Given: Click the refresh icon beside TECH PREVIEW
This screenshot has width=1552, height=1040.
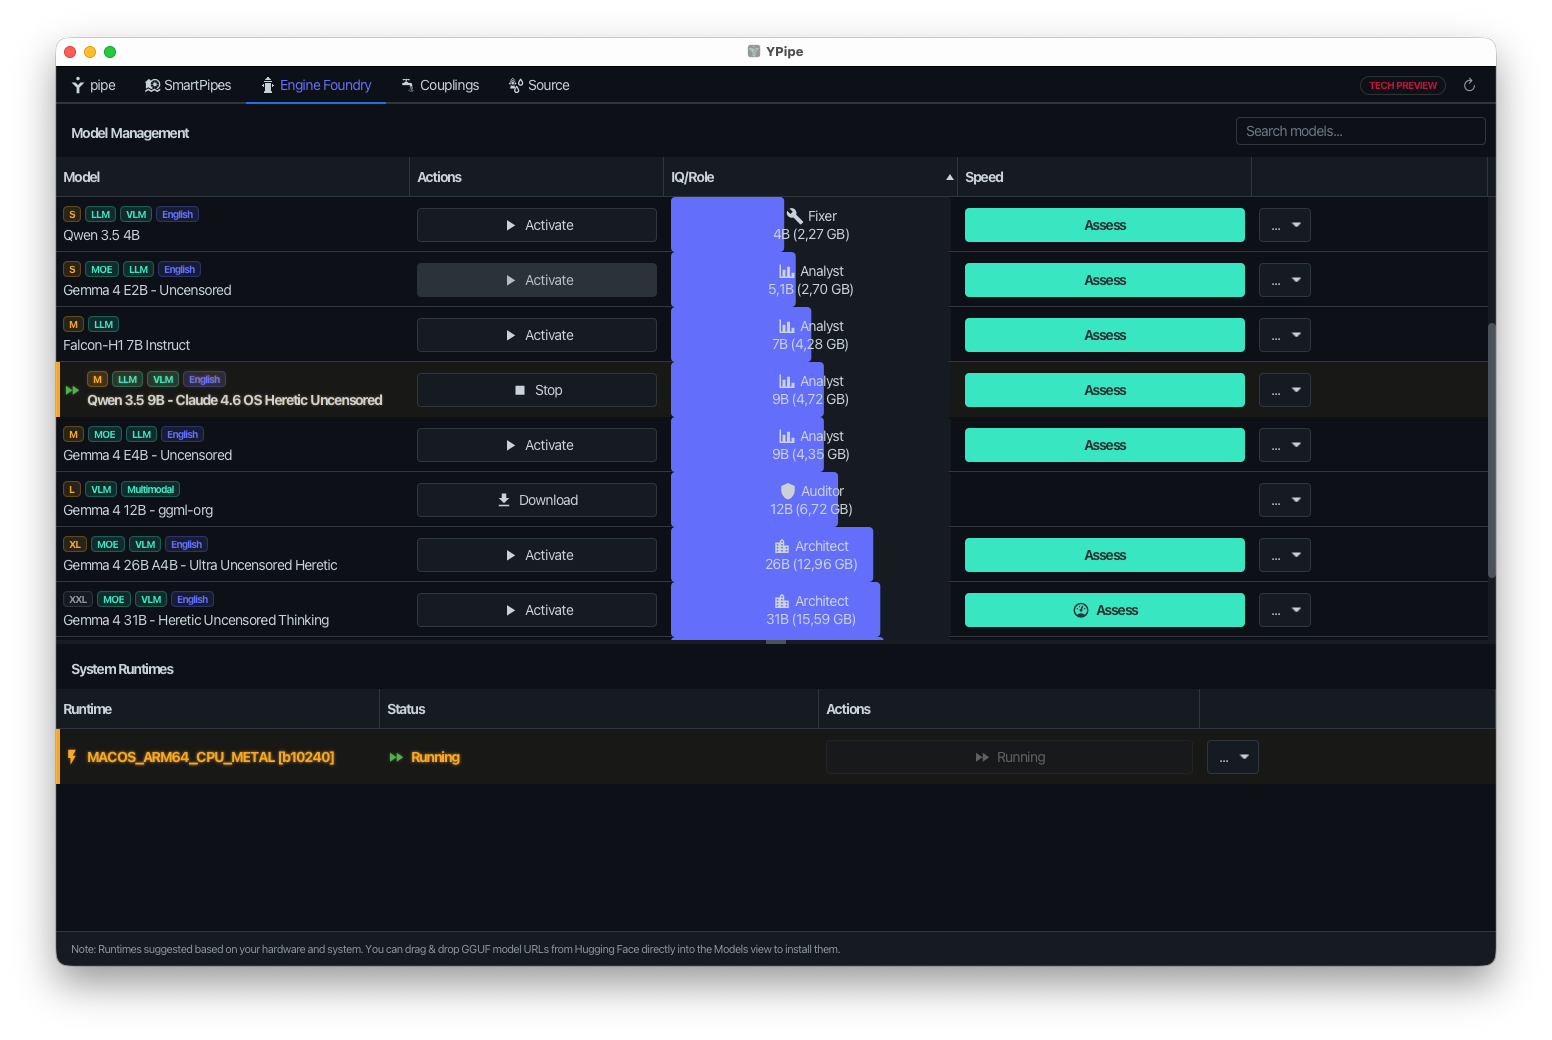Looking at the screenshot, I should coord(1469,85).
